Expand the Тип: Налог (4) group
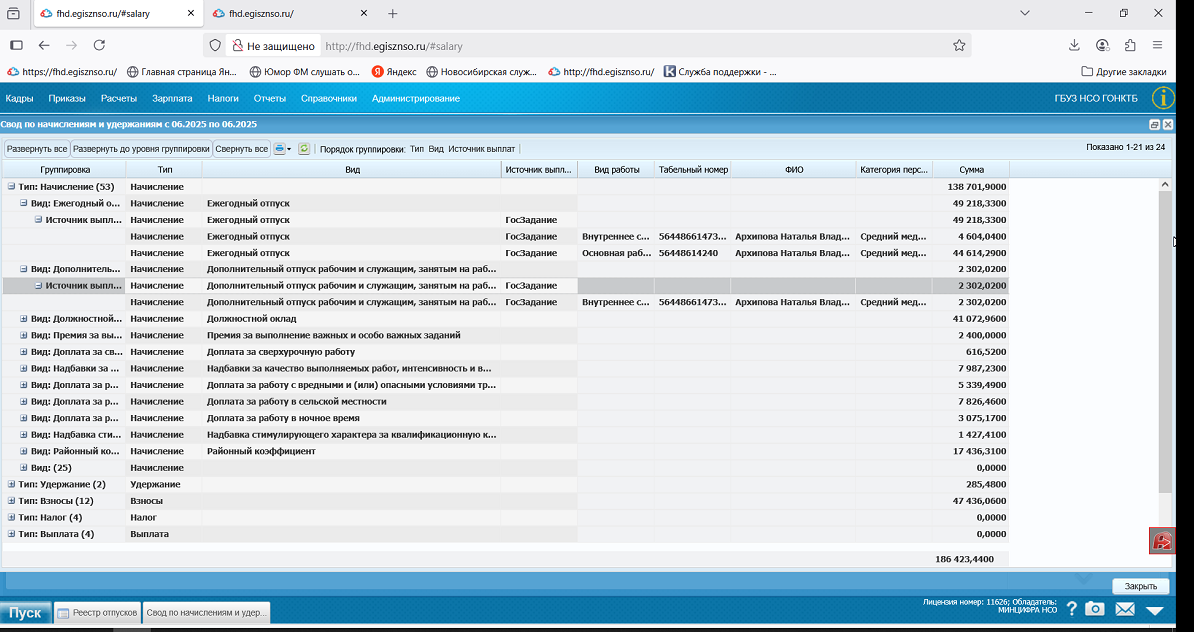 11,517
